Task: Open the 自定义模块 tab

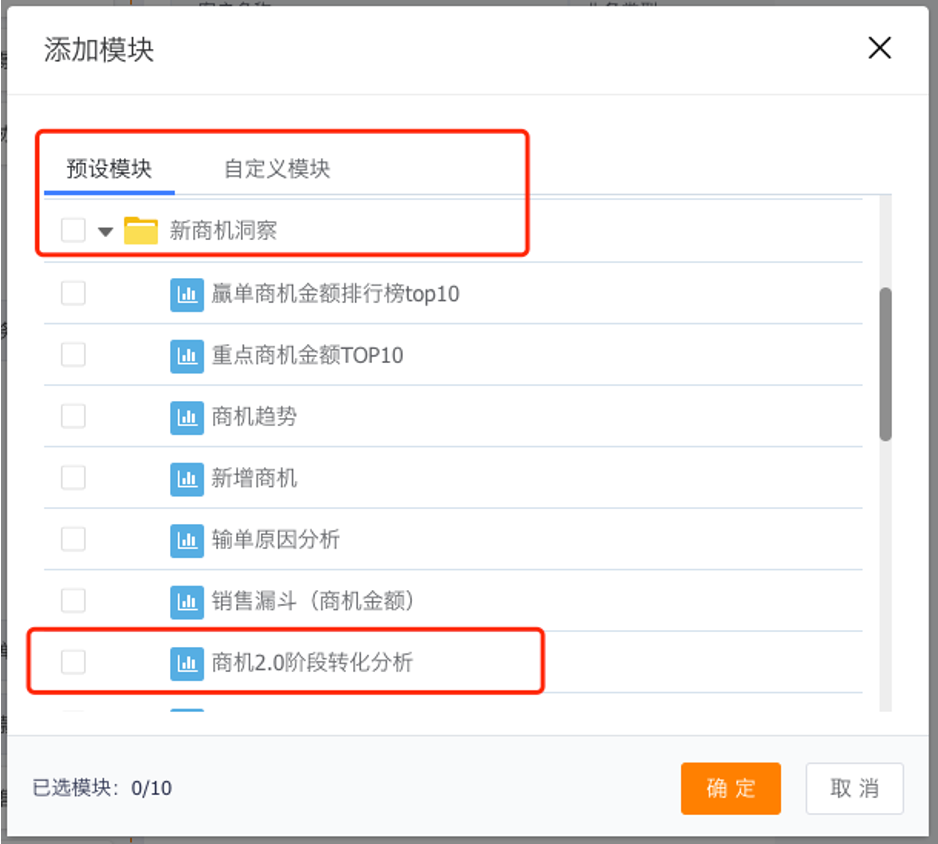Action: pyautogui.click(x=277, y=169)
